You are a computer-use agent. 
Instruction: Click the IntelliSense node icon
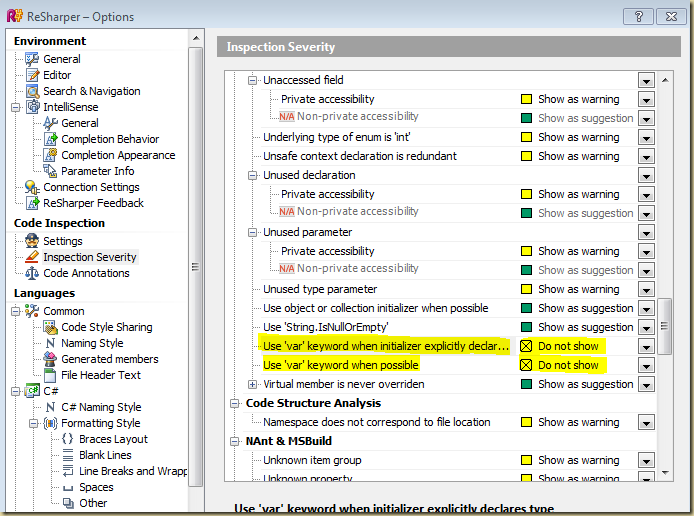[32, 107]
